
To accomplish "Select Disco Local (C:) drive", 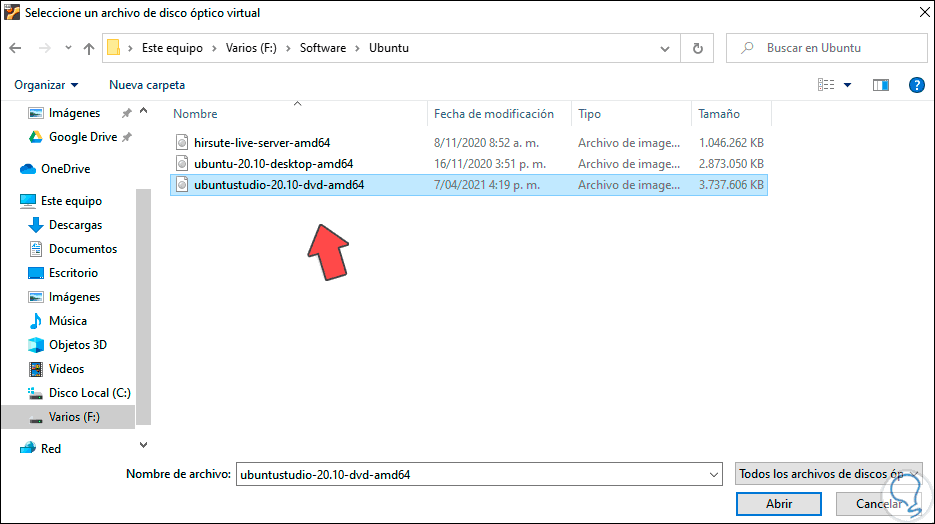I will click(89, 393).
